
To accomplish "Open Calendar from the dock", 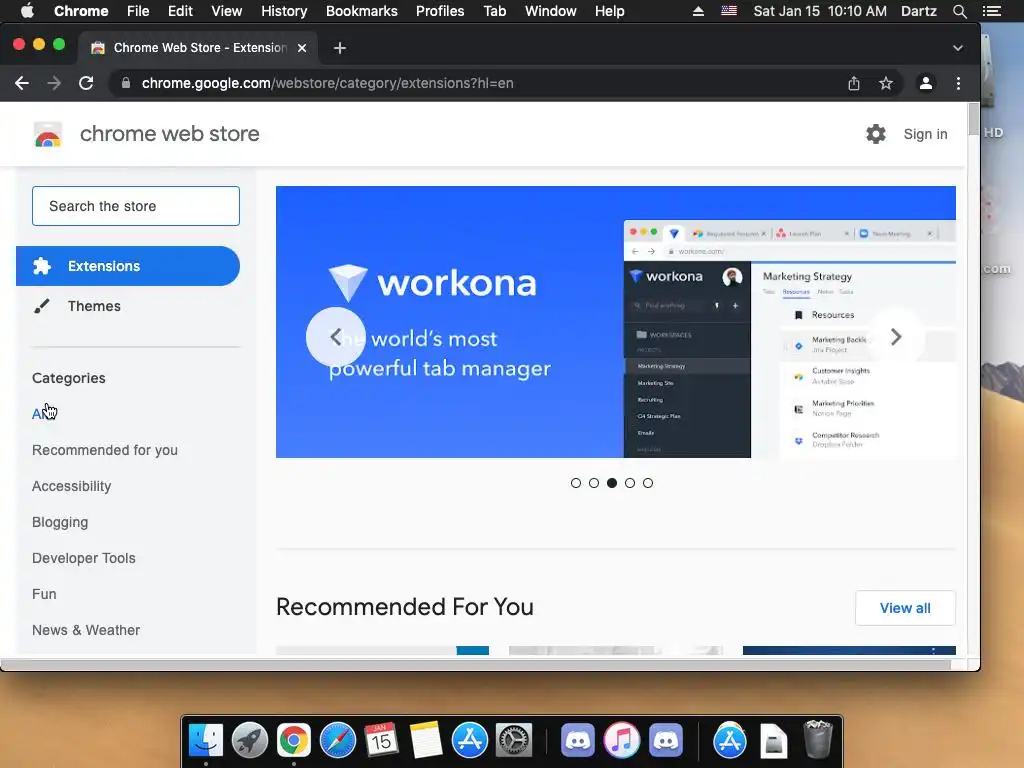I will (381, 740).
